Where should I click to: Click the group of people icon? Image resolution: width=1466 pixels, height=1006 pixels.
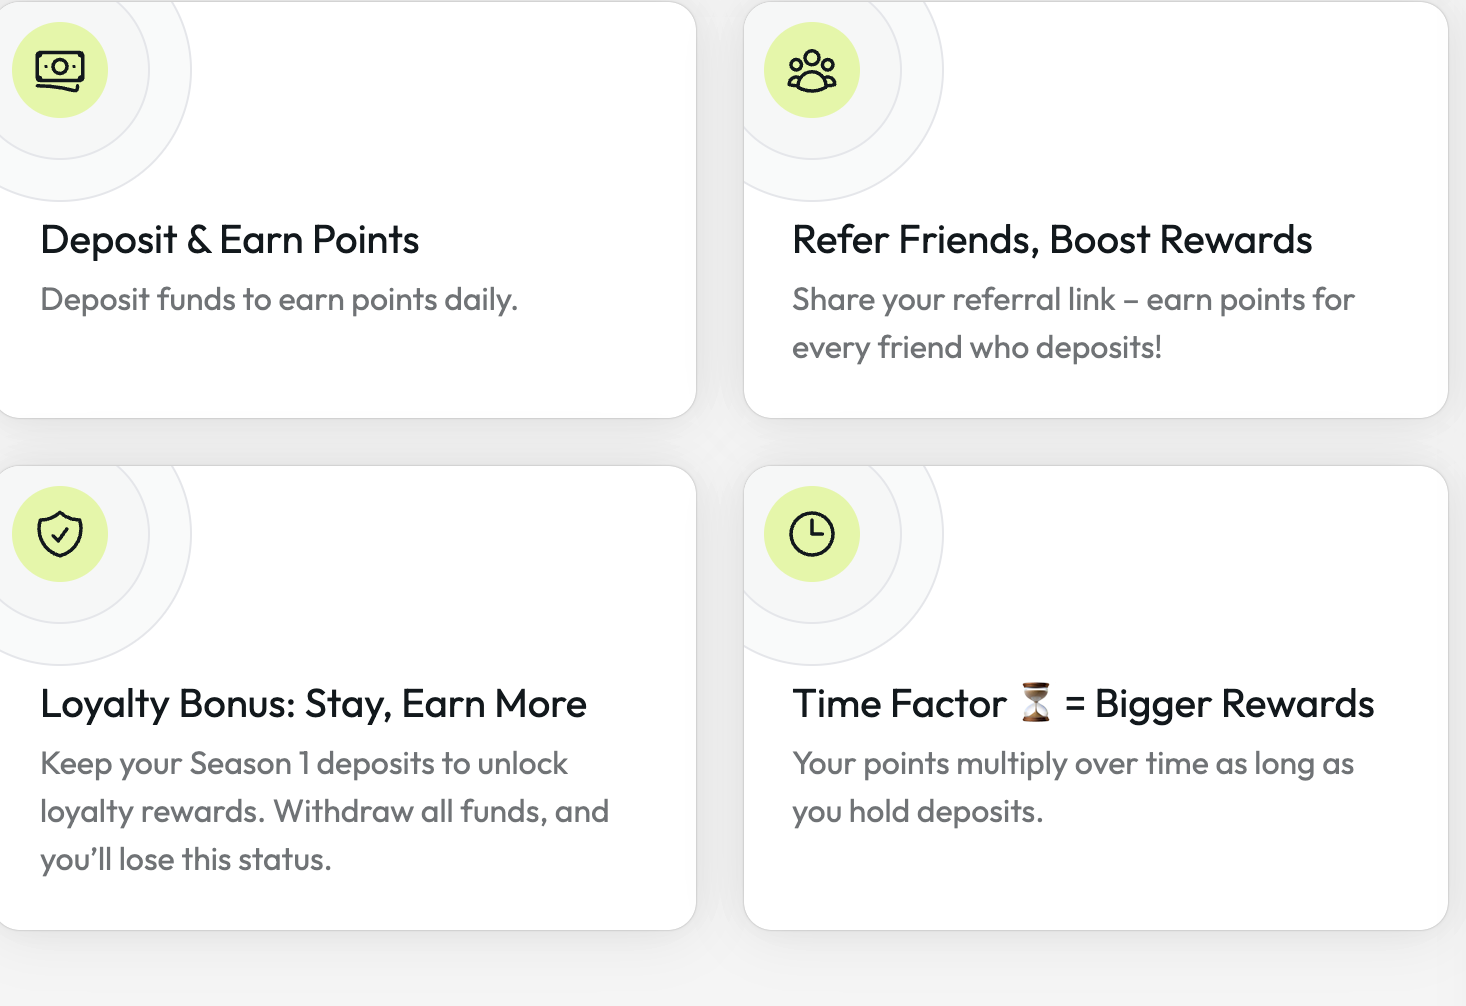[812, 70]
